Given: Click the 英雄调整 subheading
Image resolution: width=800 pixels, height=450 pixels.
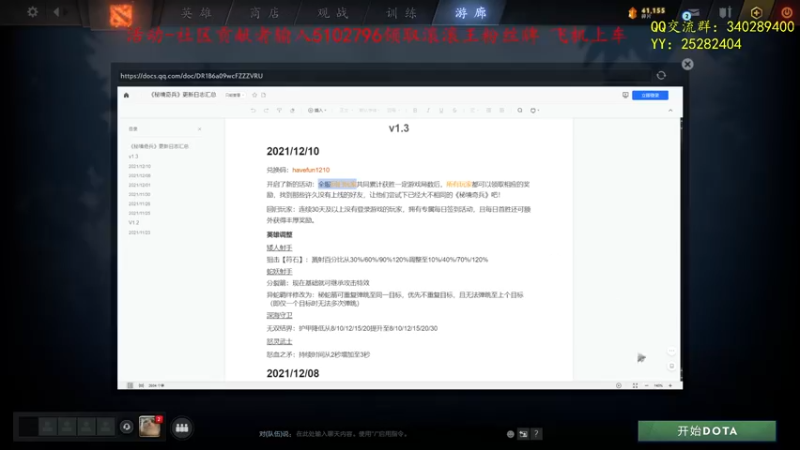Looking at the screenshot, I should coord(279,235).
